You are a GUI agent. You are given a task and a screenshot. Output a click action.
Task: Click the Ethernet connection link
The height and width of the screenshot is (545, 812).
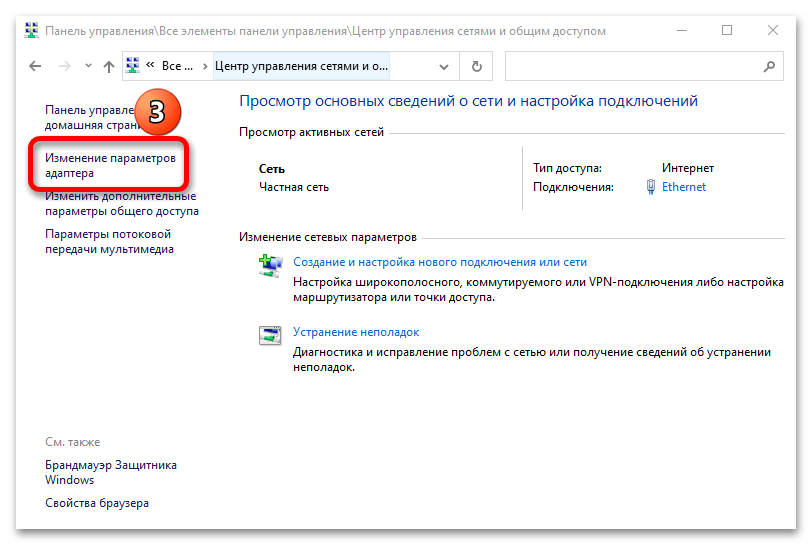pyautogui.click(x=684, y=187)
